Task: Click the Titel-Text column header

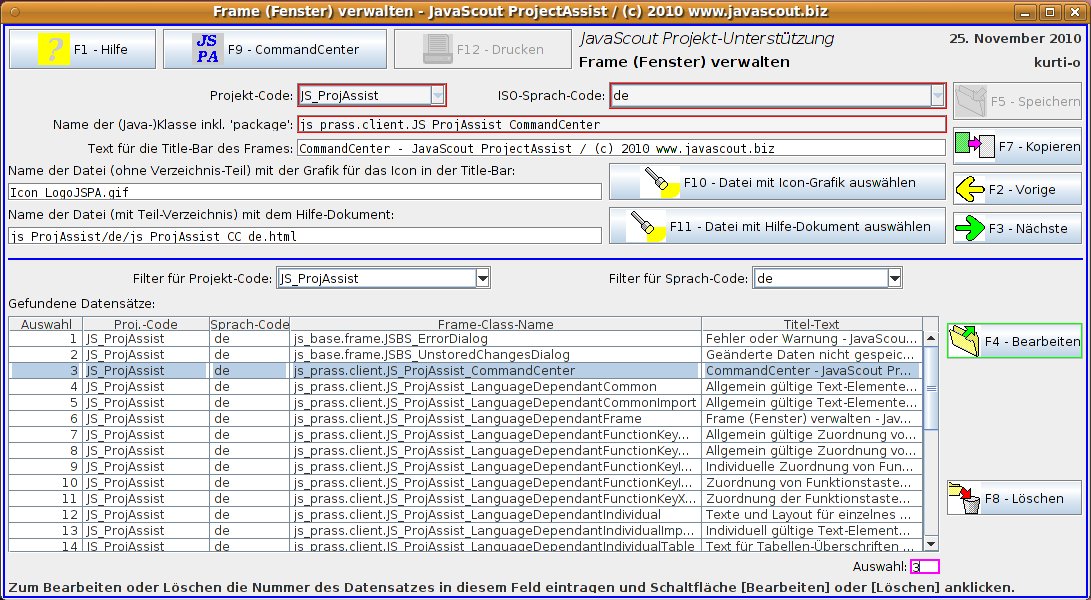Action: coord(811,325)
